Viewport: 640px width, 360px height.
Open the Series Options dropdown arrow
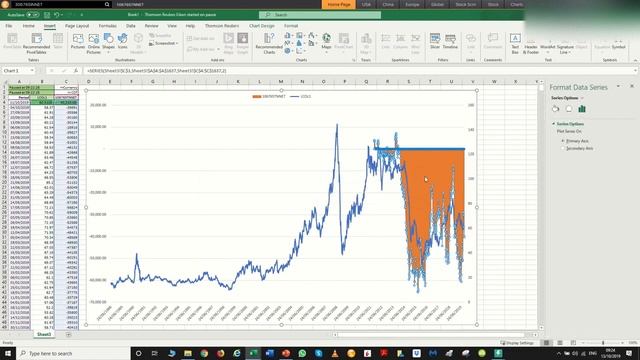[582, 98]
